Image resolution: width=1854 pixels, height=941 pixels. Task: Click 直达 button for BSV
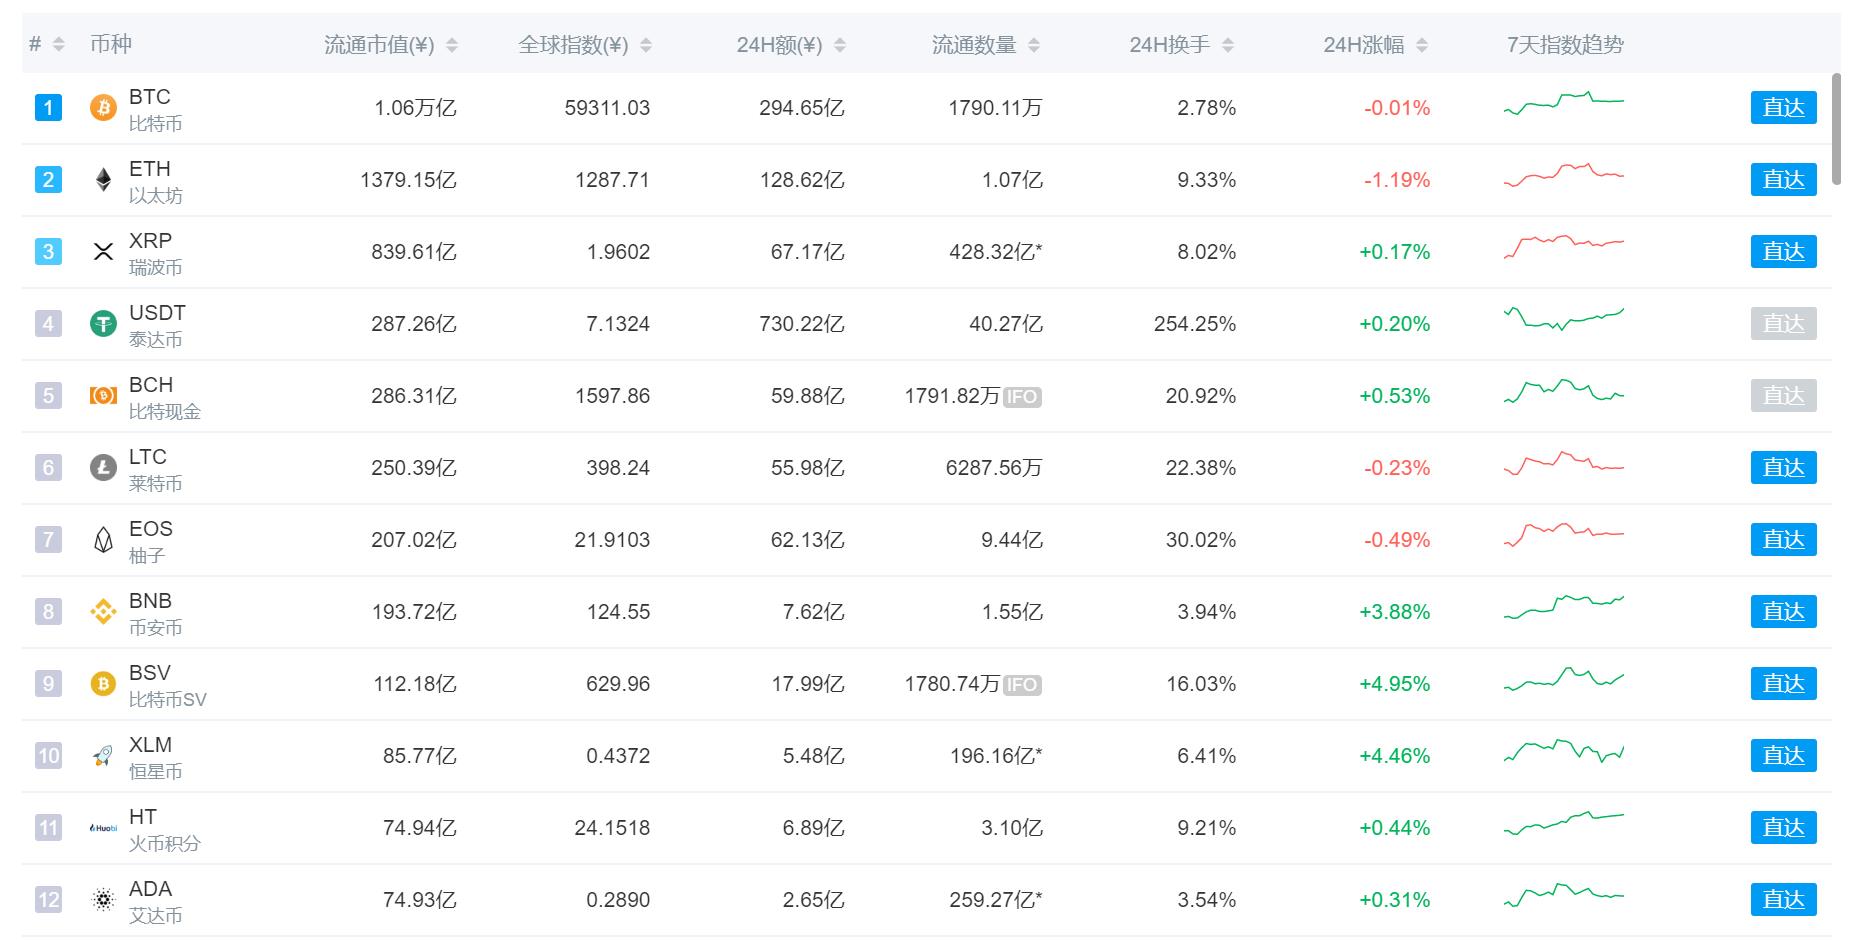click(x=1783, y=683)
